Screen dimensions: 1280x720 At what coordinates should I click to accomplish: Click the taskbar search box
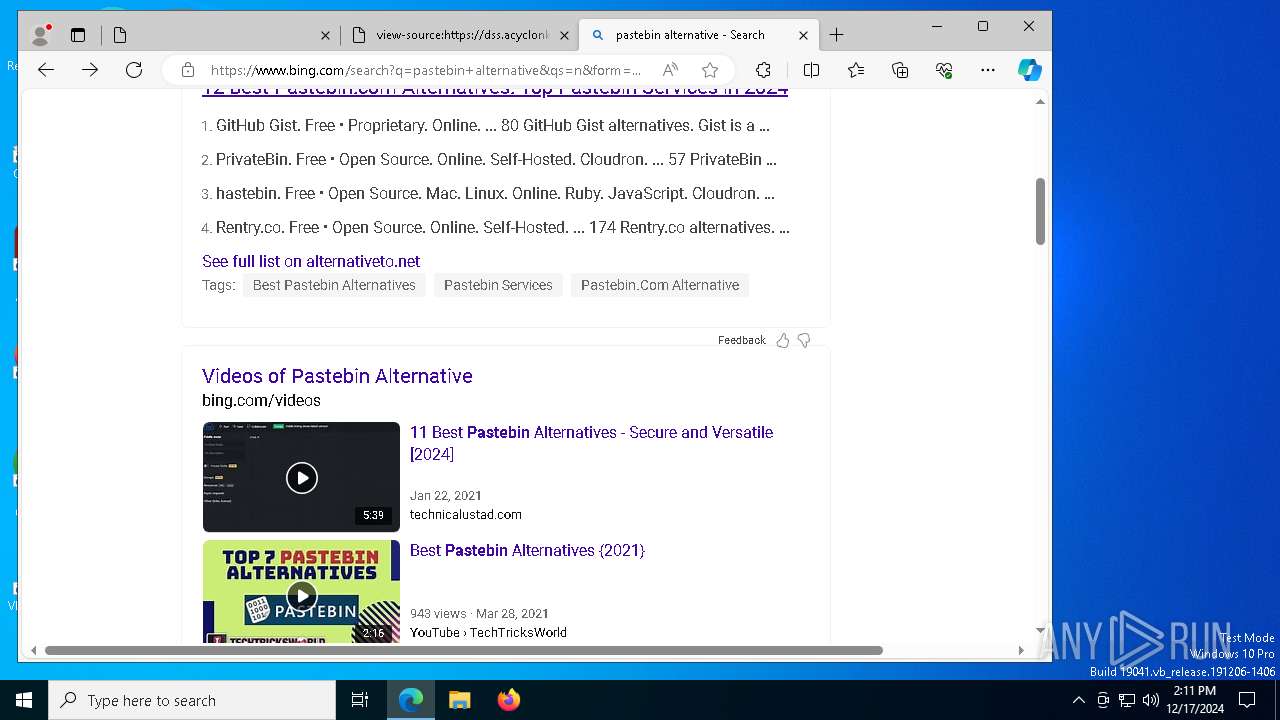click(x=192, y=700)
